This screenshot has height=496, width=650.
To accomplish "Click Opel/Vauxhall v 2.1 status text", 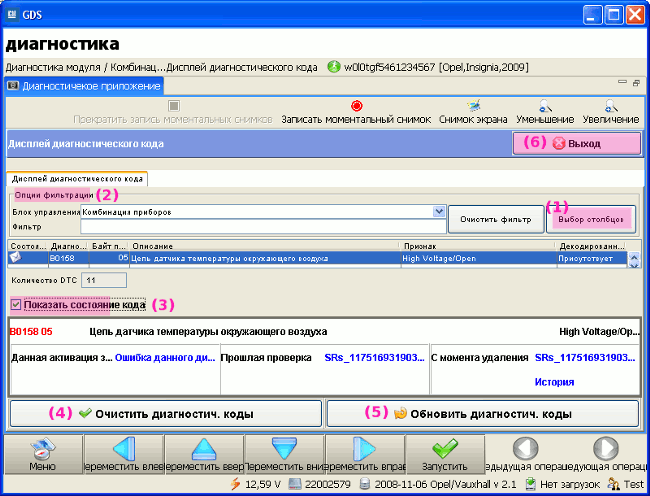I will [473, 484].
